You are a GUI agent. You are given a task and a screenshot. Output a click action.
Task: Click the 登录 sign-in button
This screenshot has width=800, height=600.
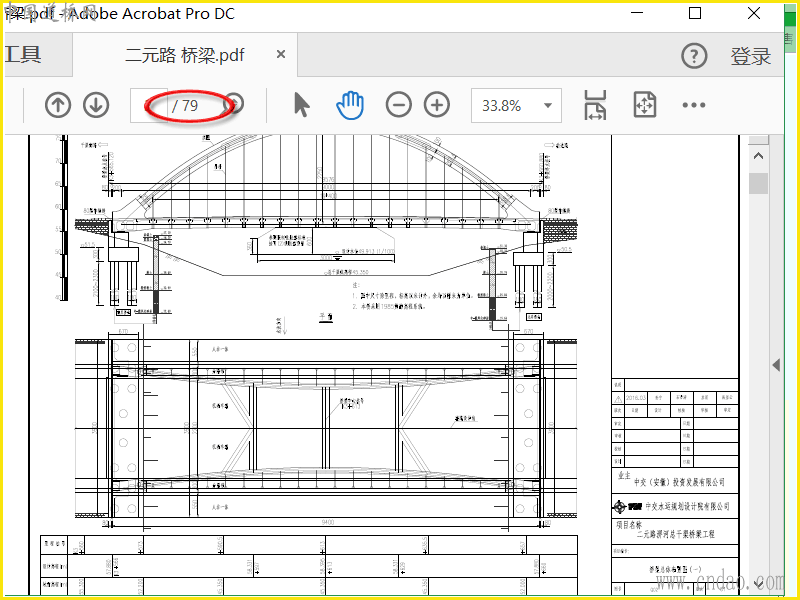click(751, 56)
